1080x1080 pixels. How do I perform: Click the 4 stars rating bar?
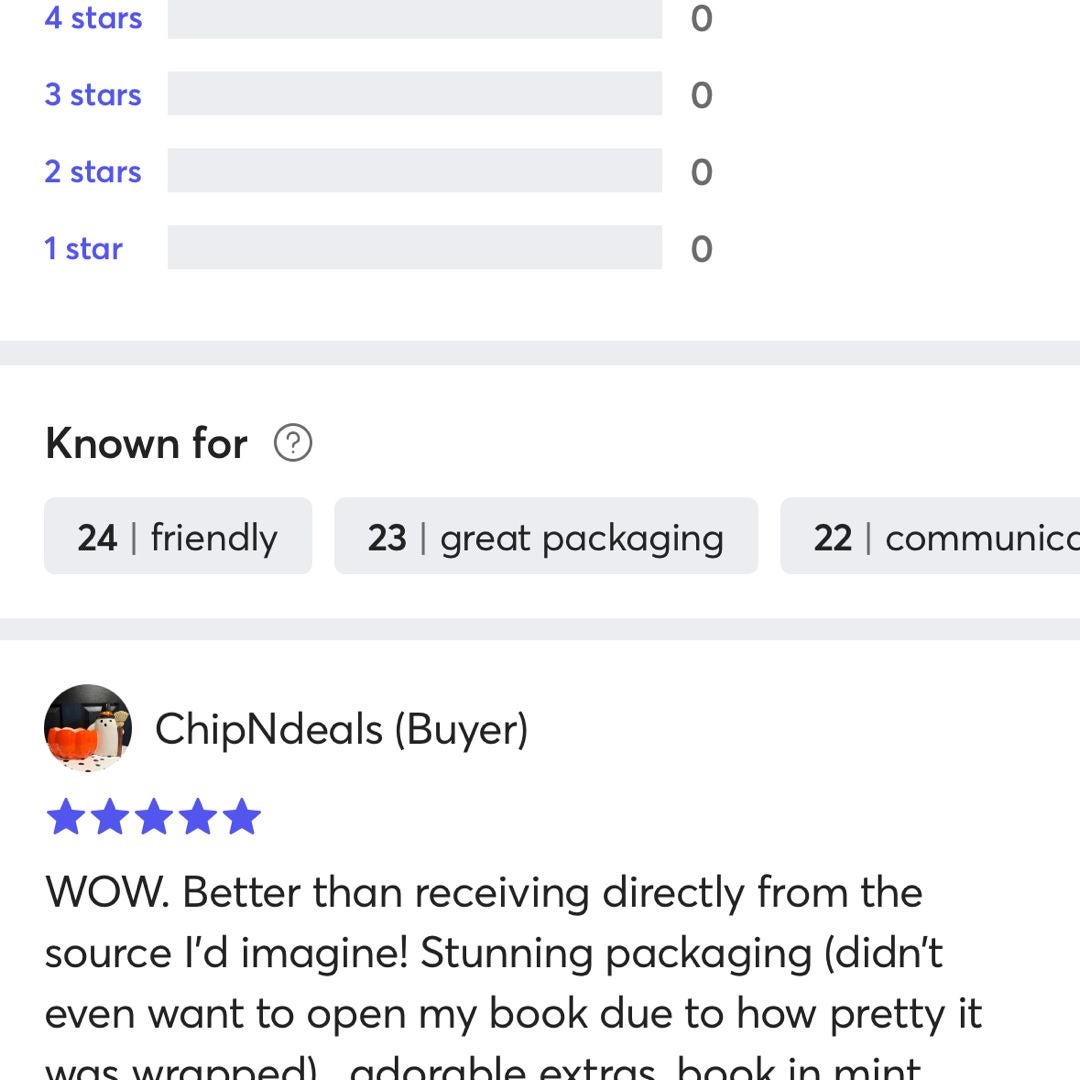[x=415, y=18]
